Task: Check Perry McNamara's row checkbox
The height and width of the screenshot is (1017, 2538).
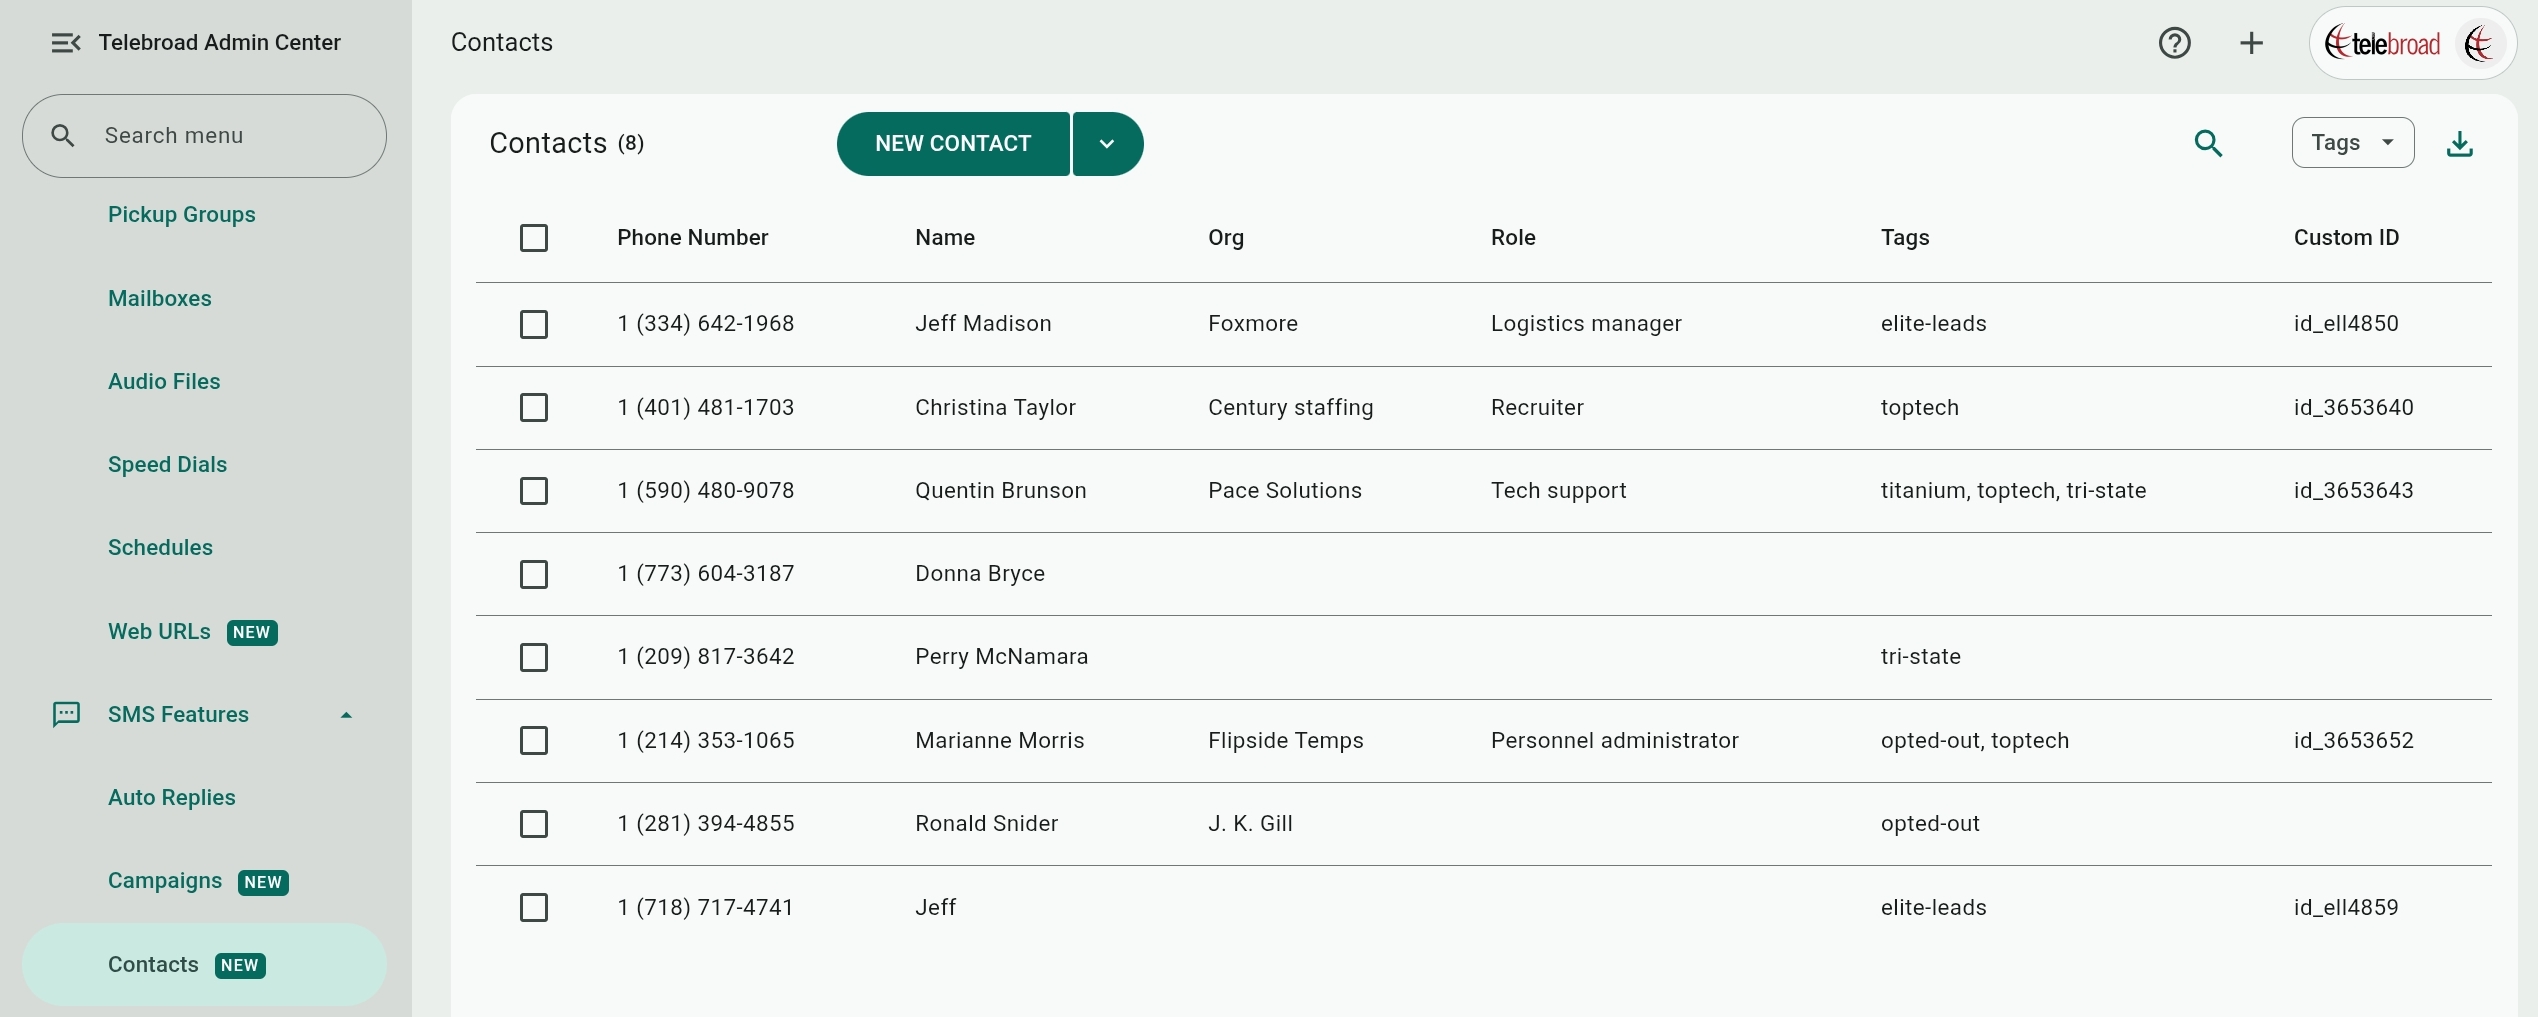Action: 534,657
